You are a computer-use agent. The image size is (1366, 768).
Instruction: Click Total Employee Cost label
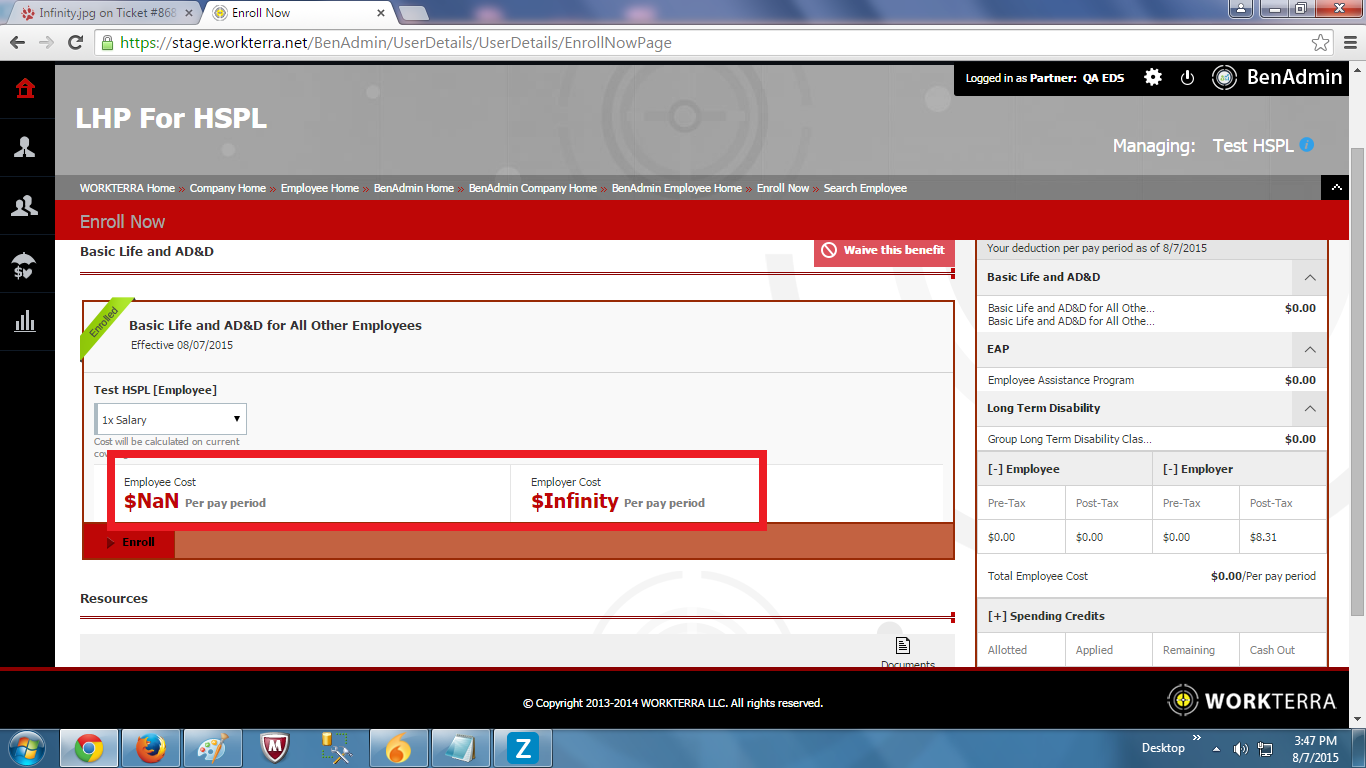tap(1038, 576)
